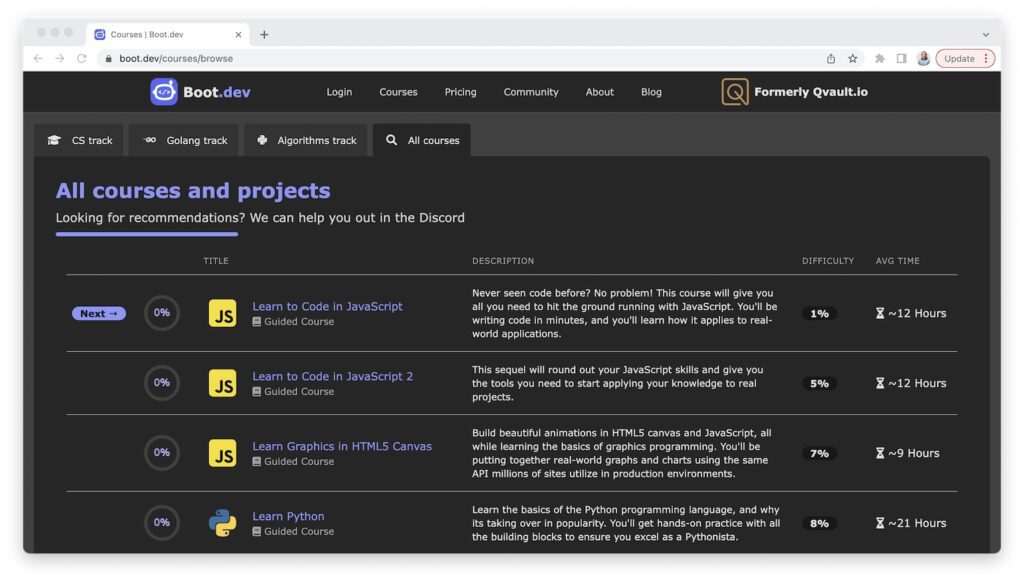This screenshot has width=1024, height=582.
Task: Switch to the CS track tab
Action: tap(79, 140)
